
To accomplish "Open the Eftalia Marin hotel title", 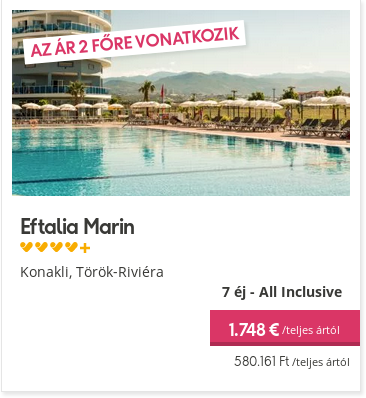I will [x=77, y=226].
